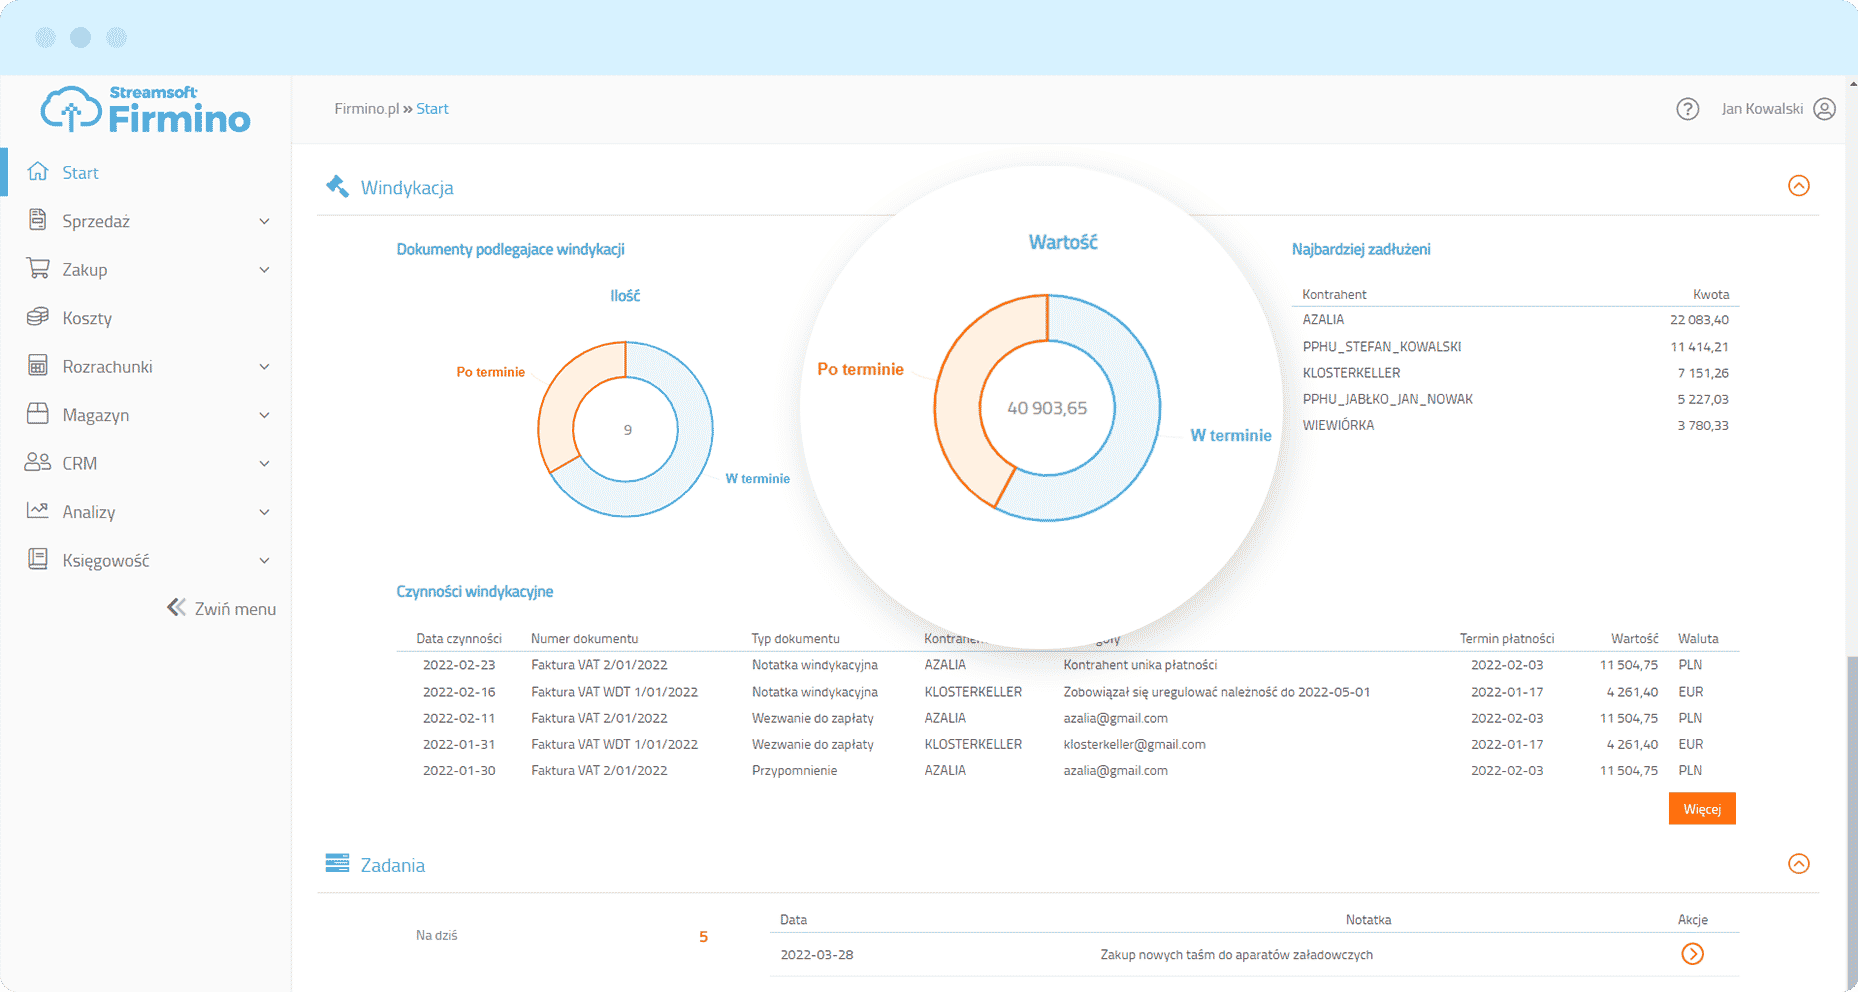This screenshot has height=992, width=1858.
Task: Open the Sprzedaż menu item
Action: (x=96, y=221)
